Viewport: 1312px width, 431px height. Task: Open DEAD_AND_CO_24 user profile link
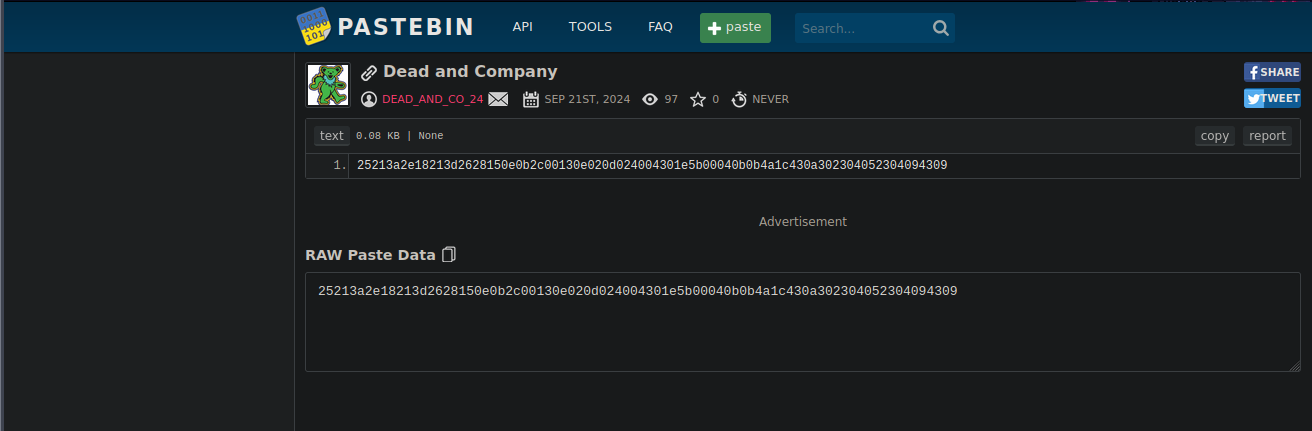pos(433,99)
